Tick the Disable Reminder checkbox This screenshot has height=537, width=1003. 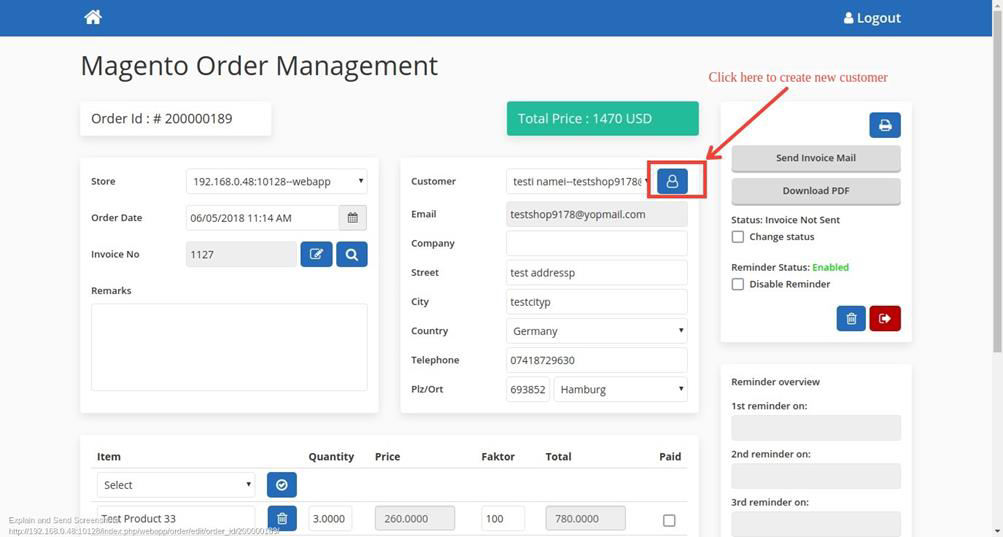(x=738, y=284)
